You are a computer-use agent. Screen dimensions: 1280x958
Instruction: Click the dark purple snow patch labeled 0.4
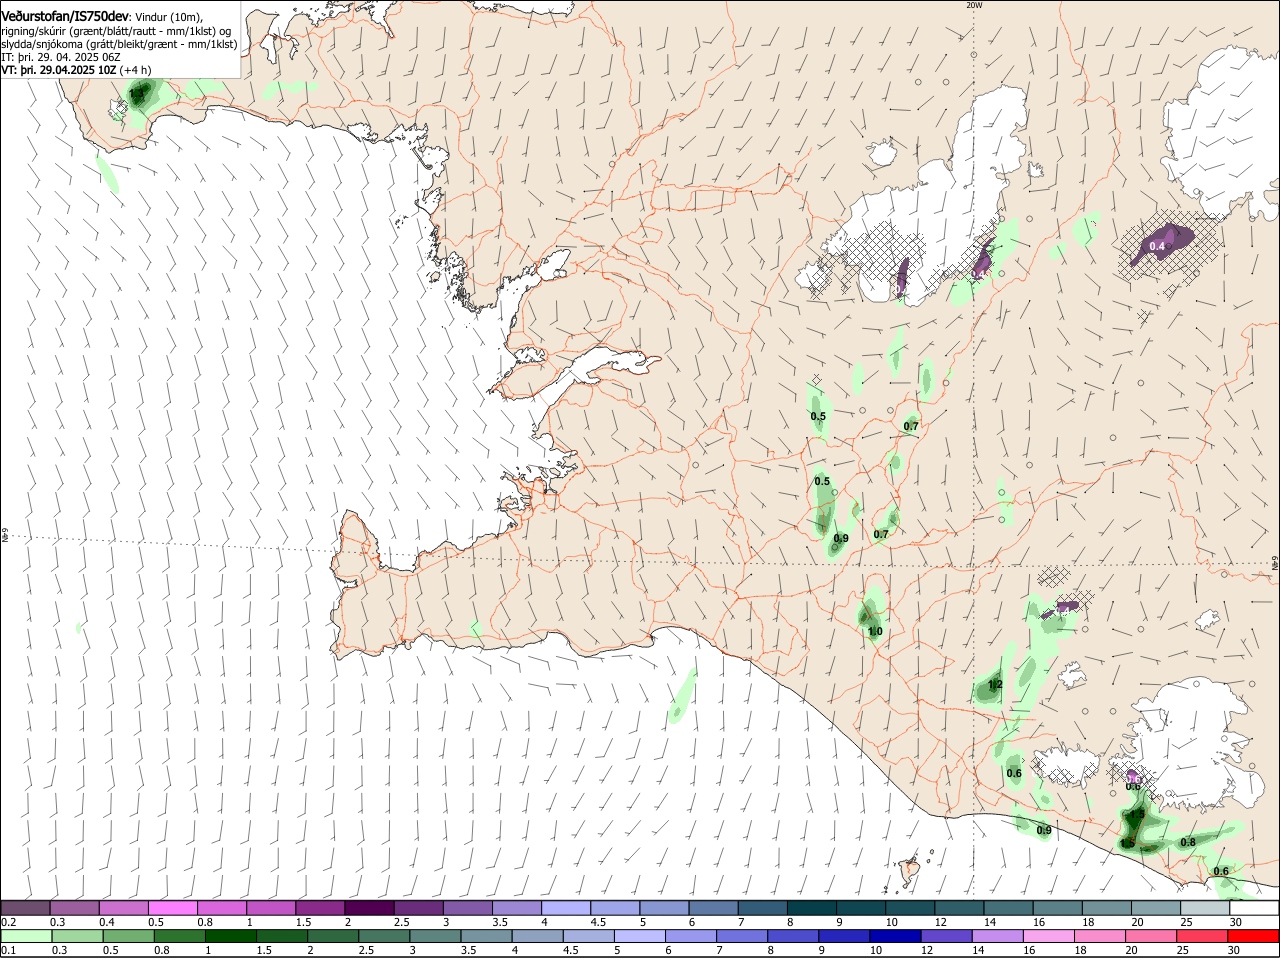tap(1161, 245)
